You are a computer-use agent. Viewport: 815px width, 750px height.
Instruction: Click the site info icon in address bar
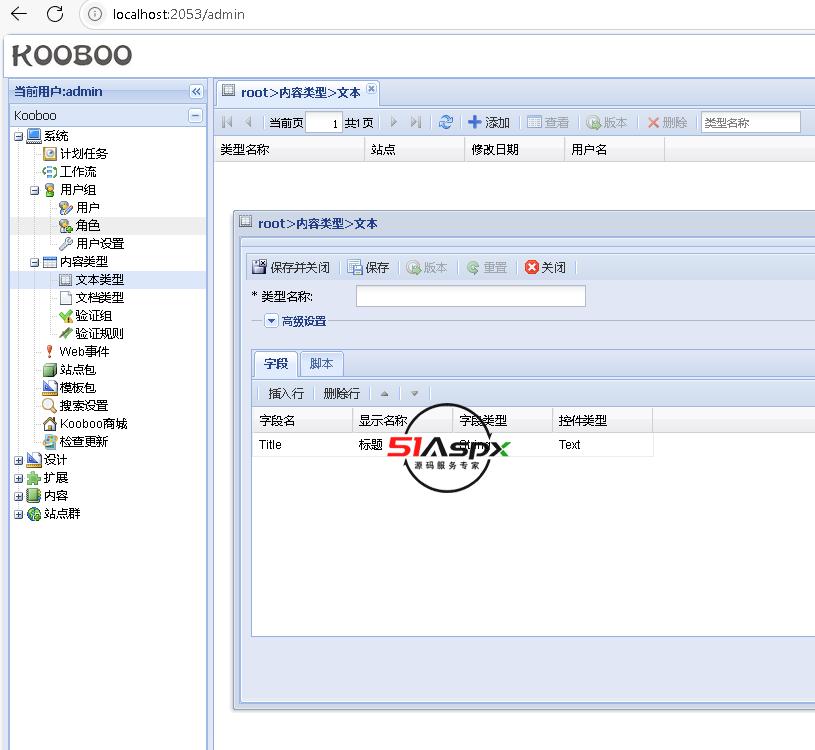pos(95,14)
